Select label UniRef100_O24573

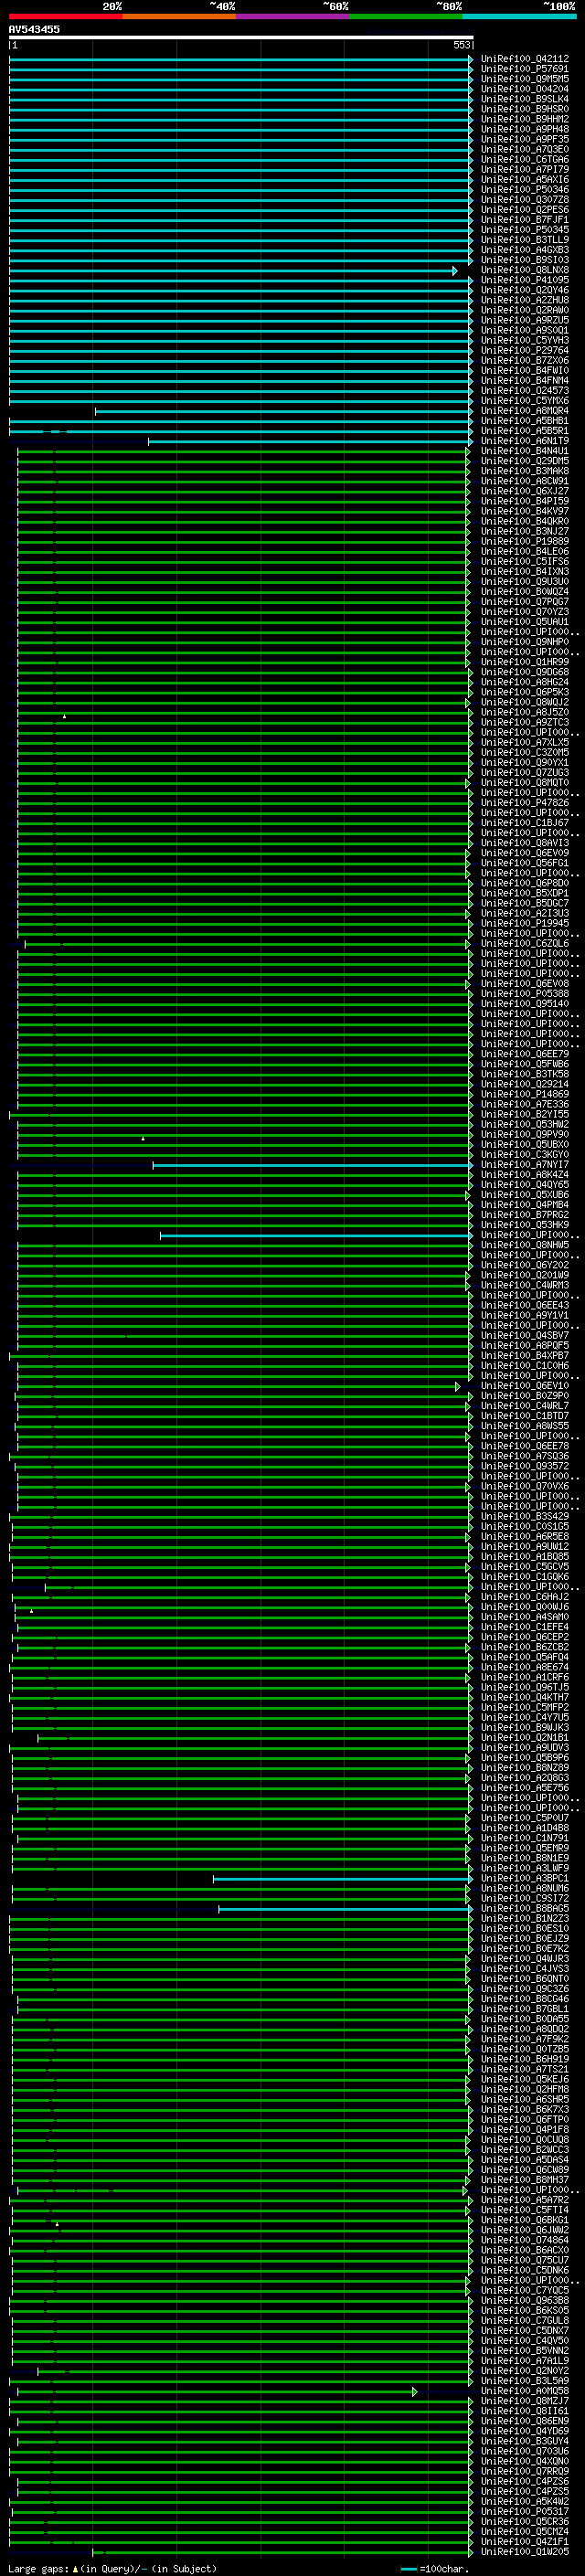(525, 390)
